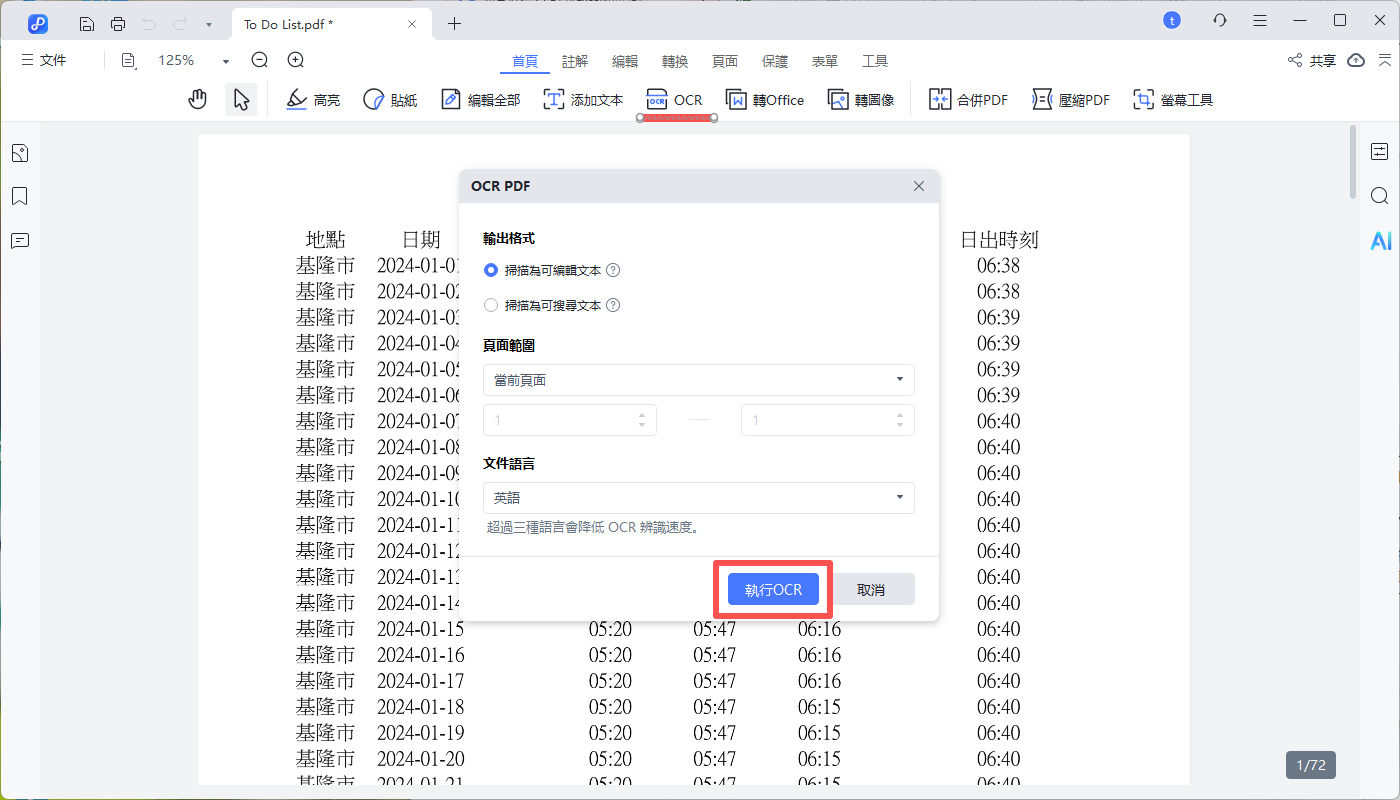Cancel the OCR dialog via 取消

pos(873,589)
